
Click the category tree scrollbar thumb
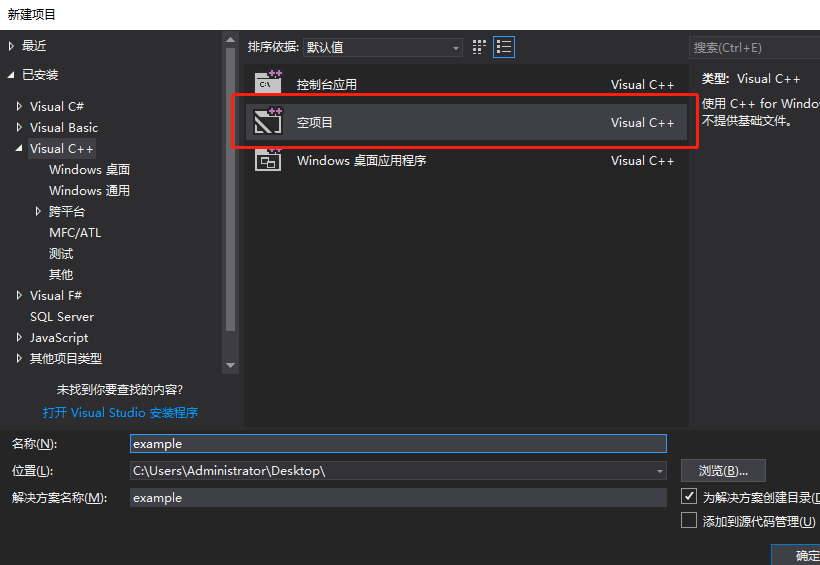[x=230, y=189]
